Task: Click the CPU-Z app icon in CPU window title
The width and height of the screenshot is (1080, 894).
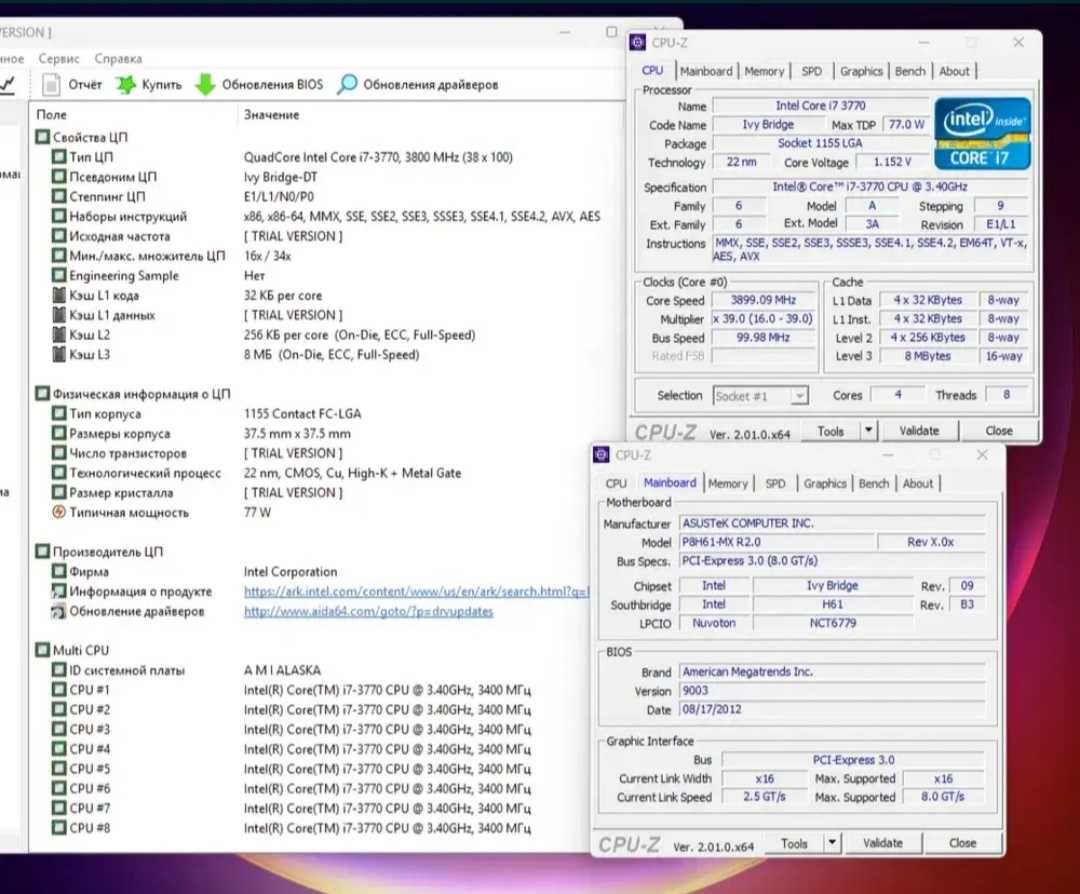Action: (x=638, y=43)
